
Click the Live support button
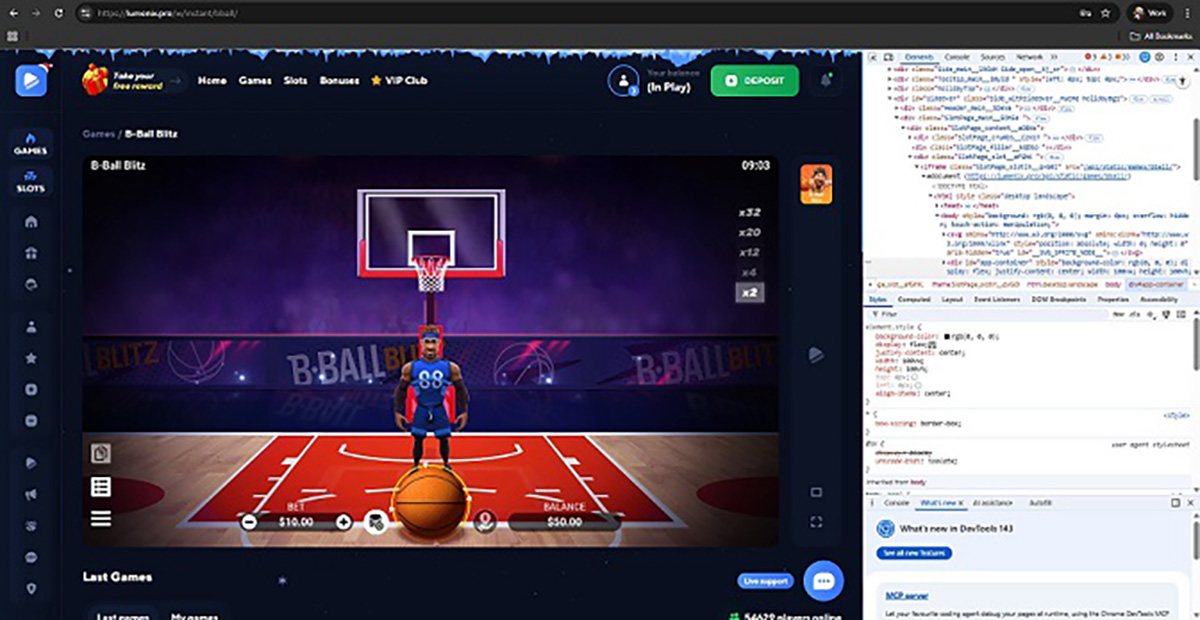[x=766, y=581]
